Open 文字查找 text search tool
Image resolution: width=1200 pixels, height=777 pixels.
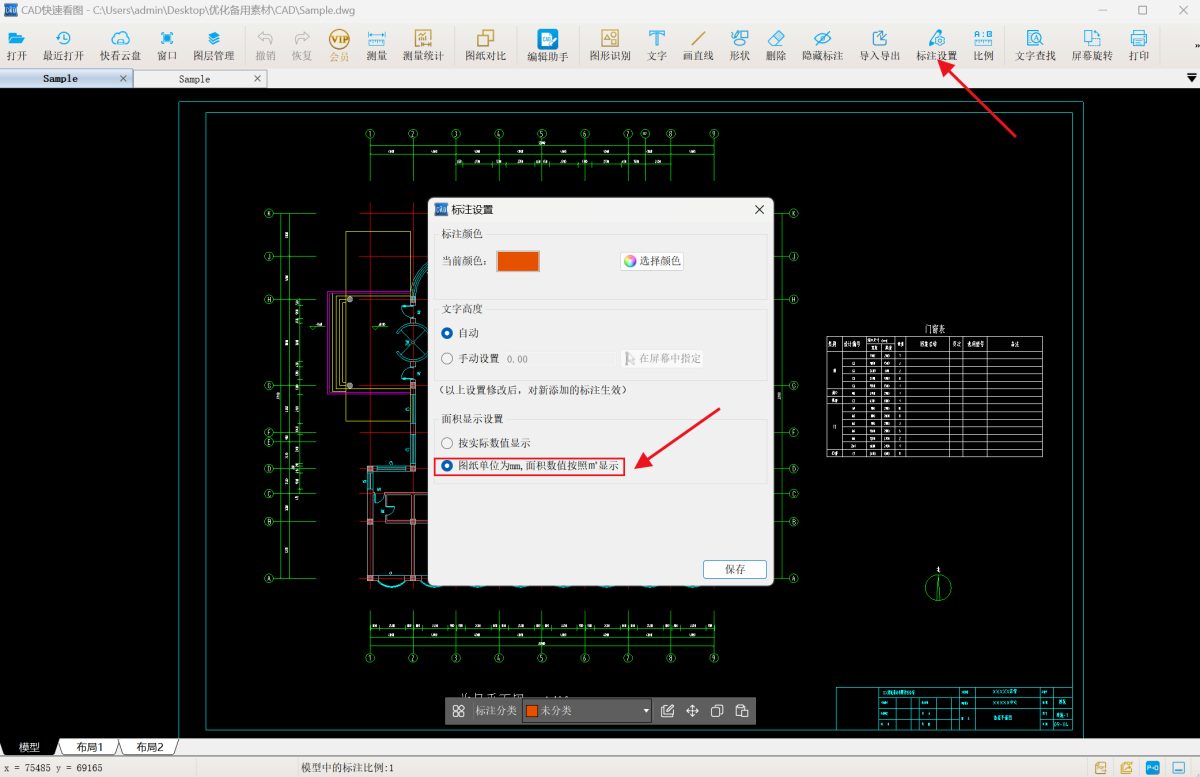[1035, 46]
